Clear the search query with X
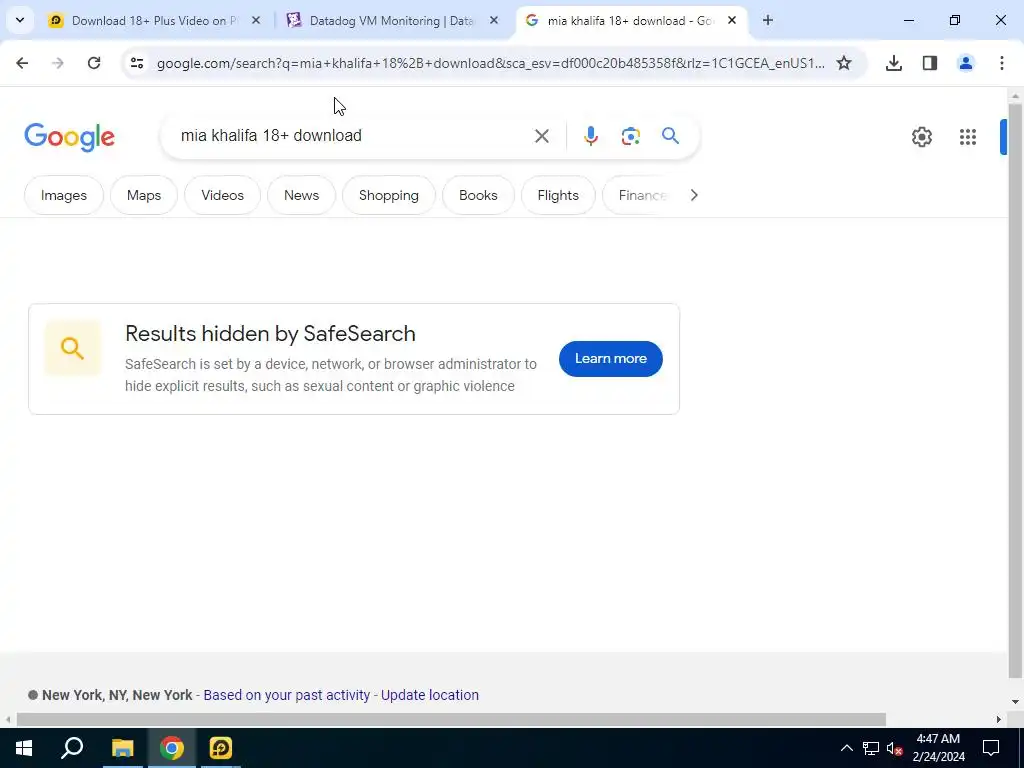Image resolution: width=1024 pixels, height=768 pixels. tap(541, 136)
